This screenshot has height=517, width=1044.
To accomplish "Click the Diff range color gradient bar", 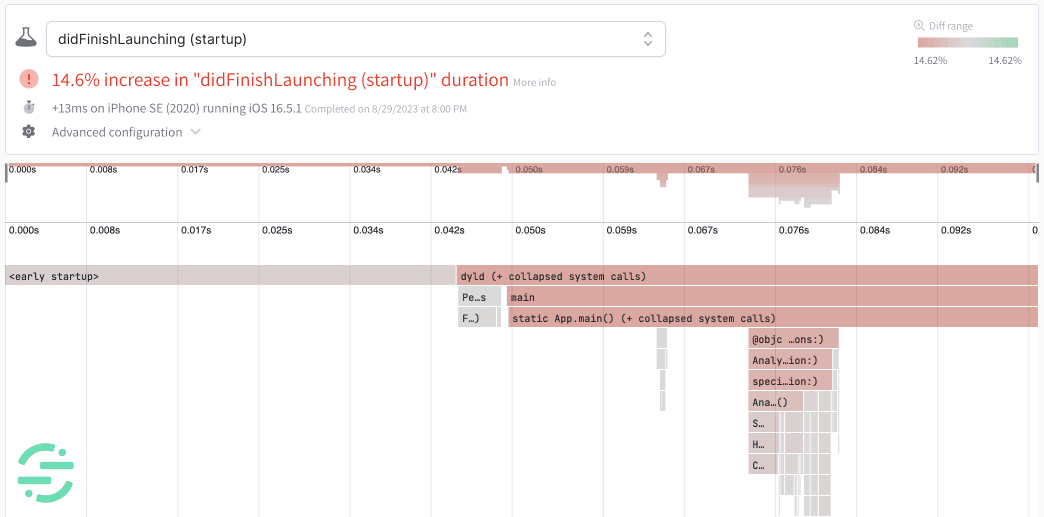I will coord(967,43).
